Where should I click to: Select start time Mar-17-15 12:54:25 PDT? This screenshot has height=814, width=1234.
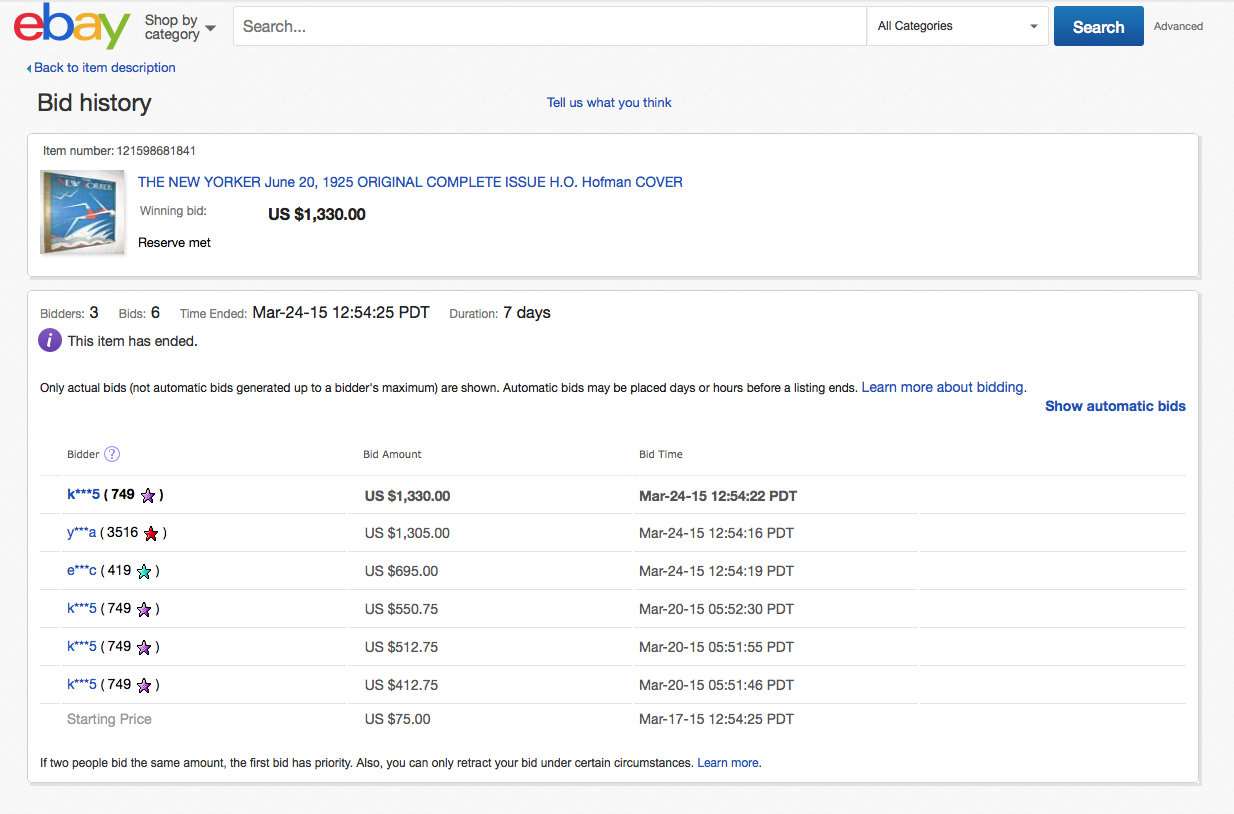(716, 719)
